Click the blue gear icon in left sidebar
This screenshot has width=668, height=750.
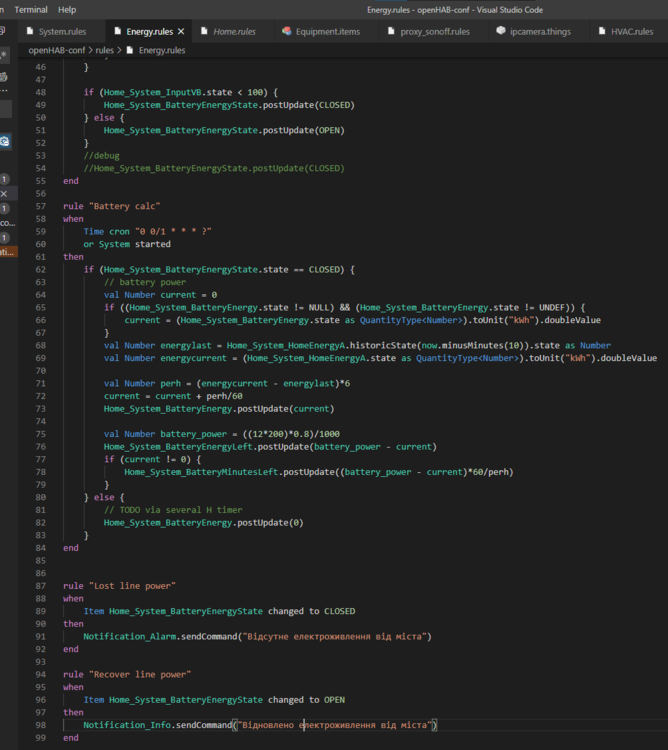5,141
